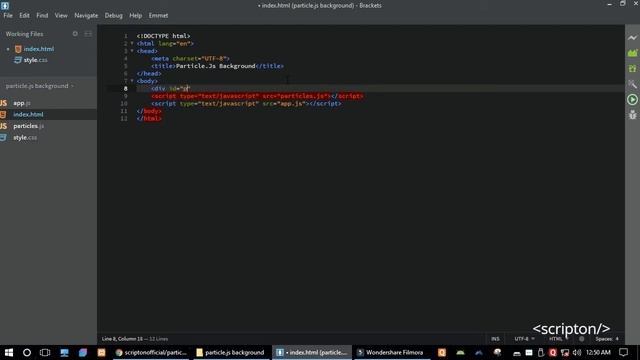
Task: Click orange Q icon on taskbar
Action: [x=442, y=352]
